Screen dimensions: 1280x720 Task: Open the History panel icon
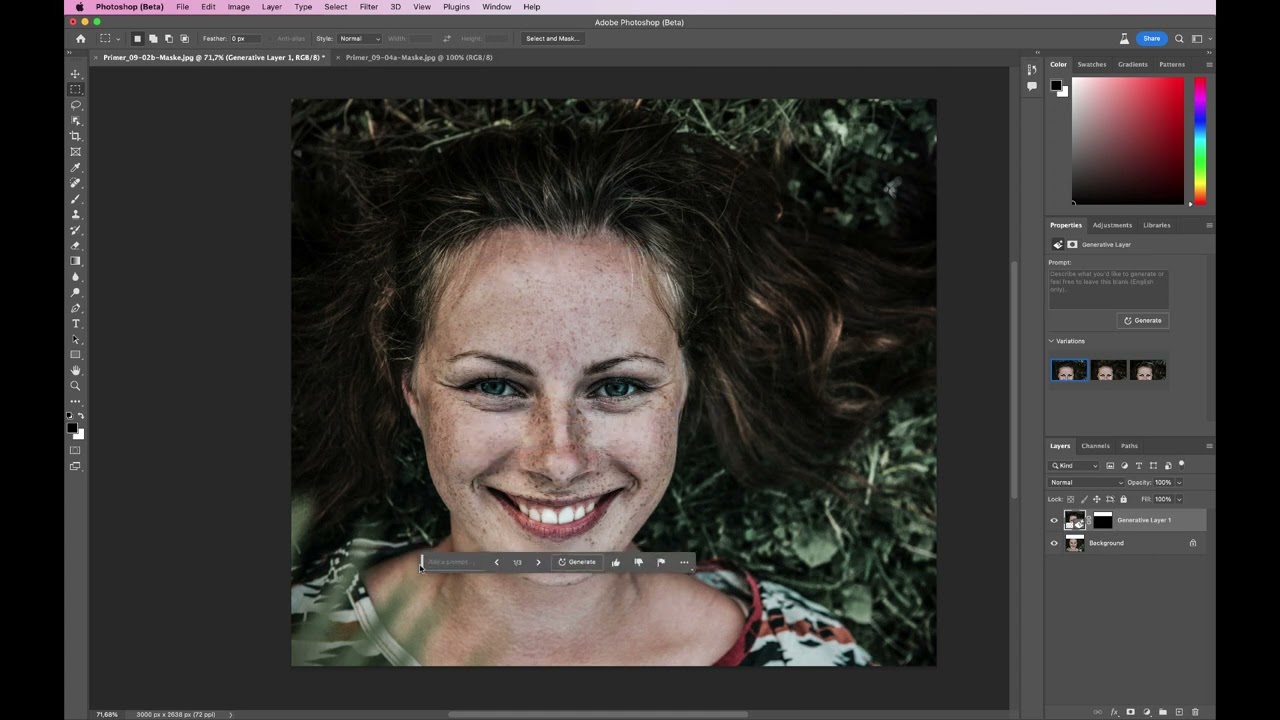(x=1031, y=70)
